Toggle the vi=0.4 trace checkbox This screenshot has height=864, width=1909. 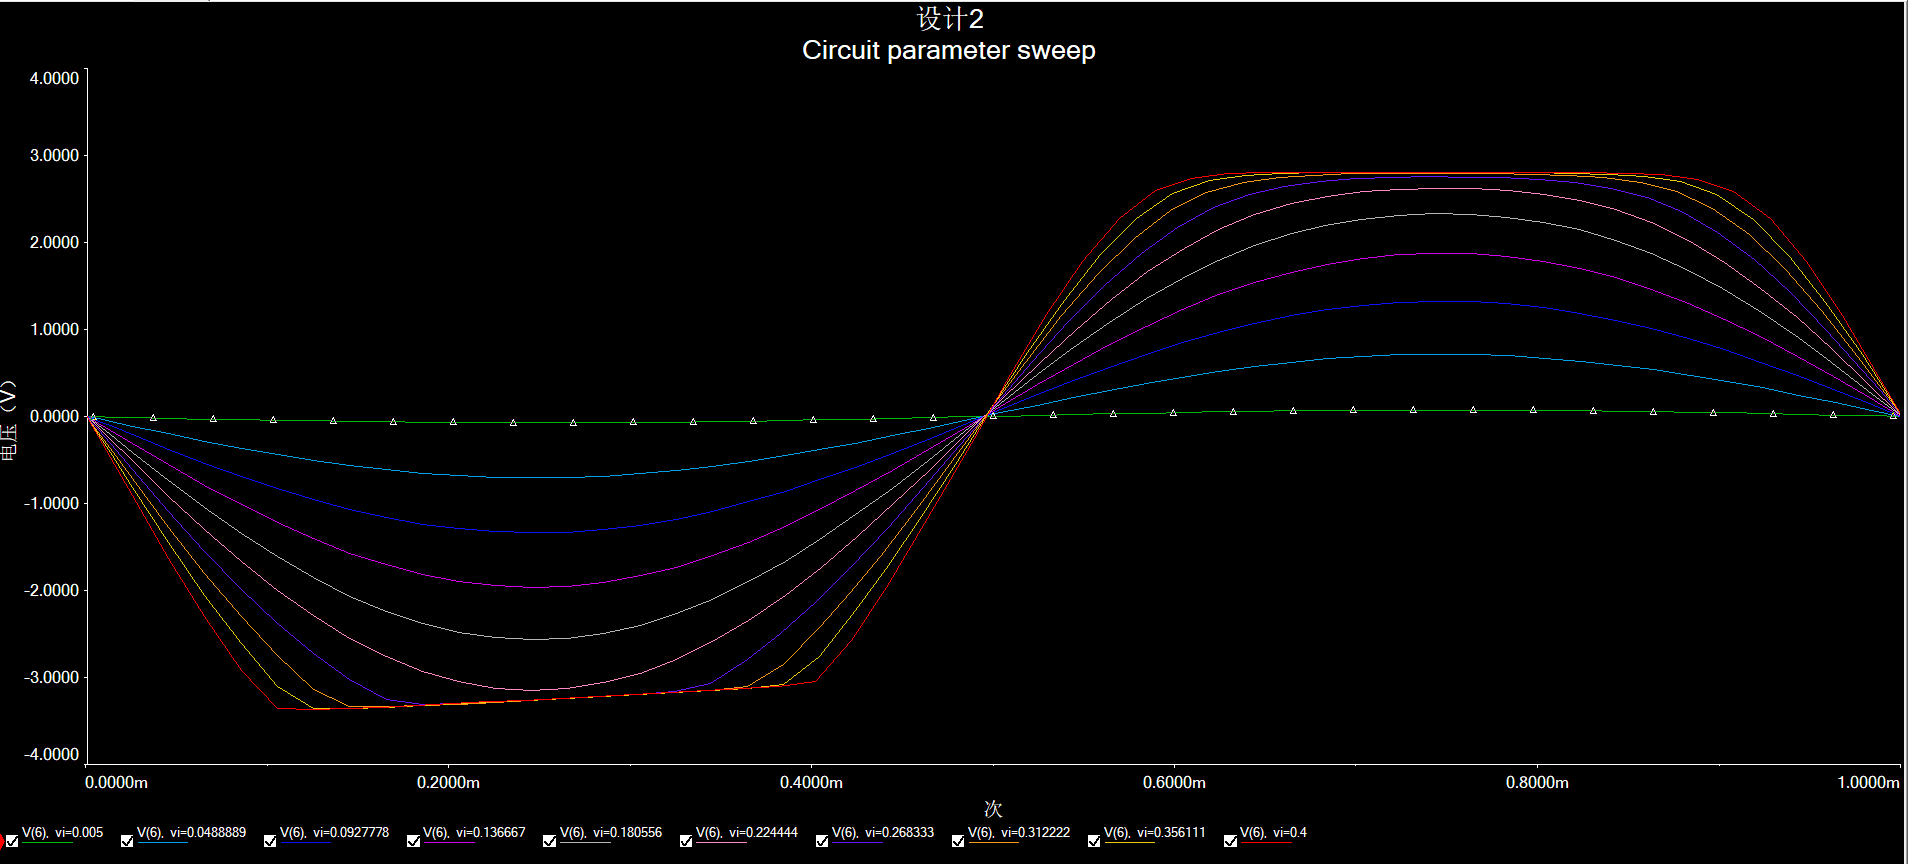tap(1230, 841)
